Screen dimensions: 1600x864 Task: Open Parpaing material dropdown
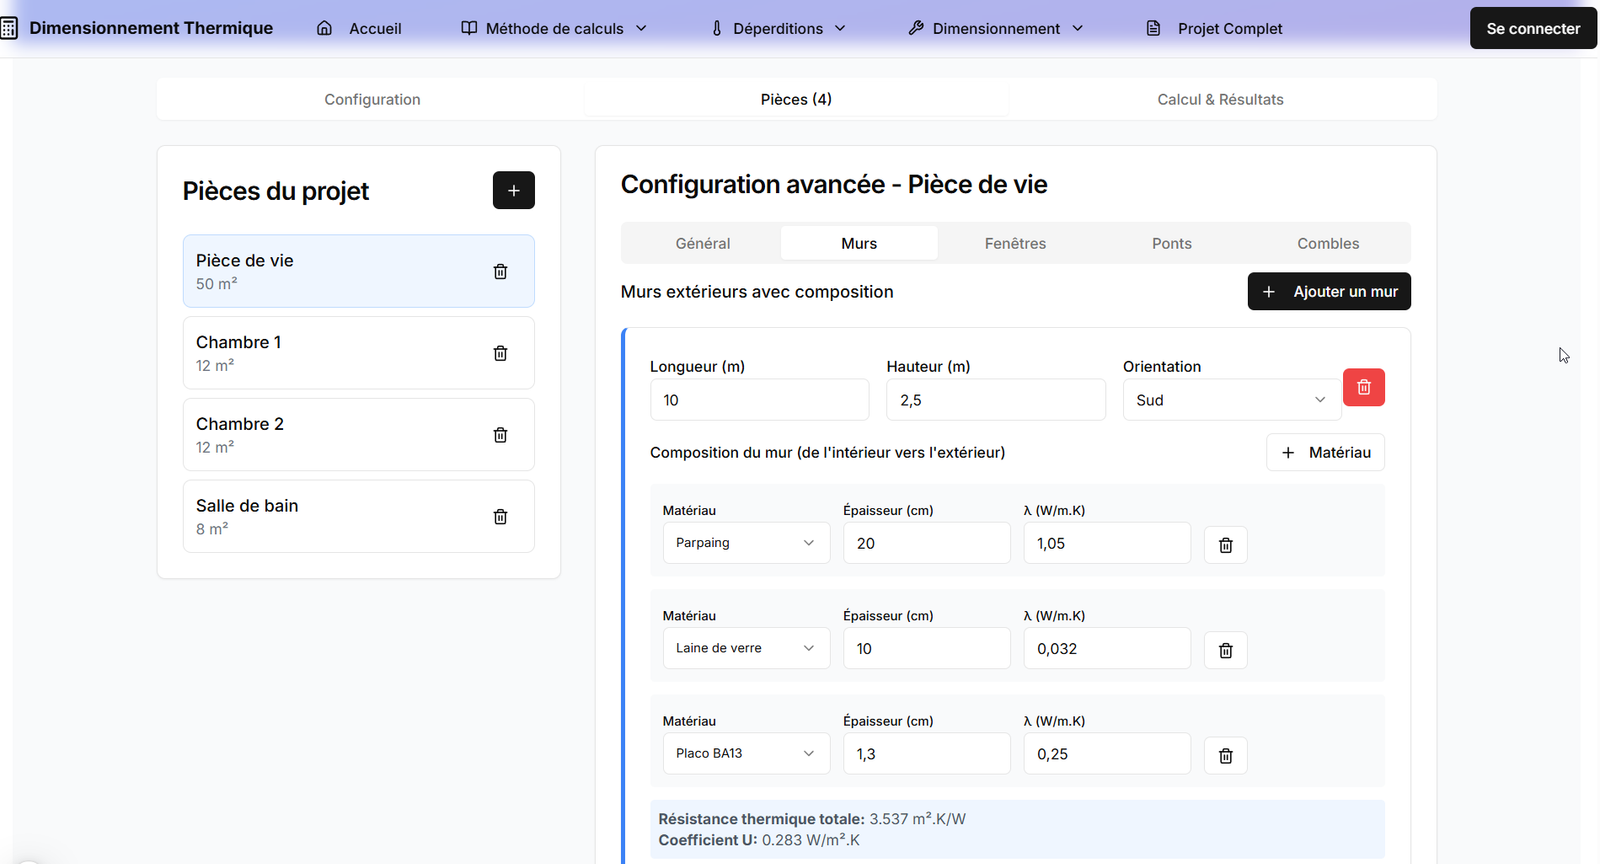click(746, 543)
